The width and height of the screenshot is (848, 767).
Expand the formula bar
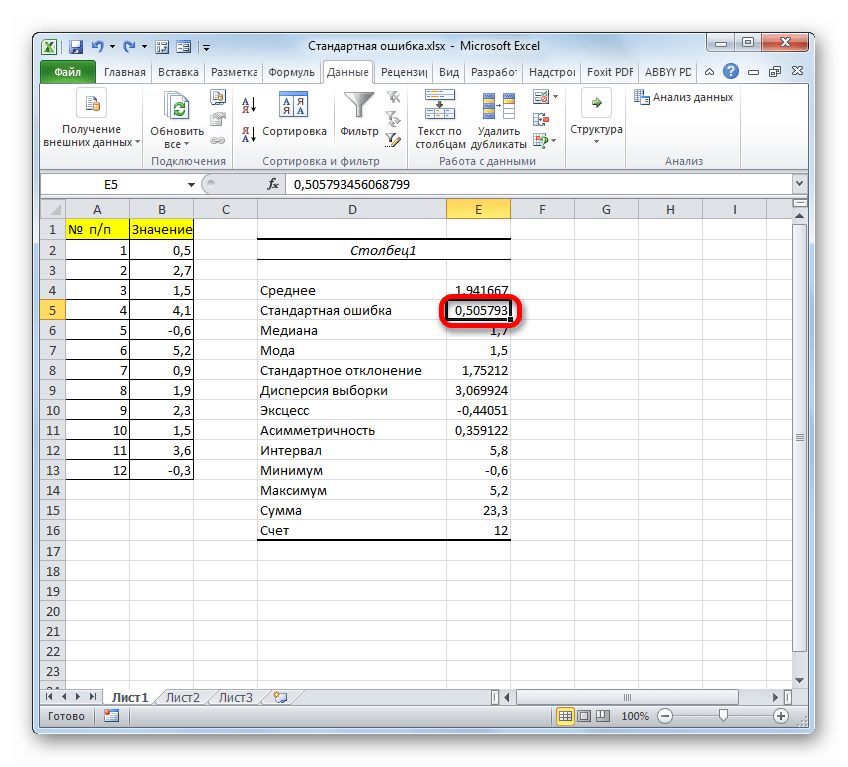pyautogui.click(x=799, y=184)
